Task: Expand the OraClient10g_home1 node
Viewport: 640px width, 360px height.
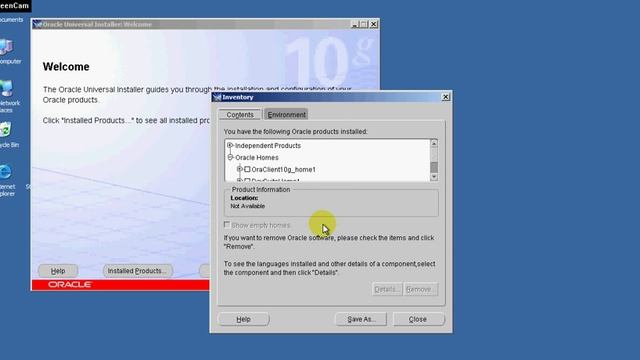Action: (x=240, y=169)
